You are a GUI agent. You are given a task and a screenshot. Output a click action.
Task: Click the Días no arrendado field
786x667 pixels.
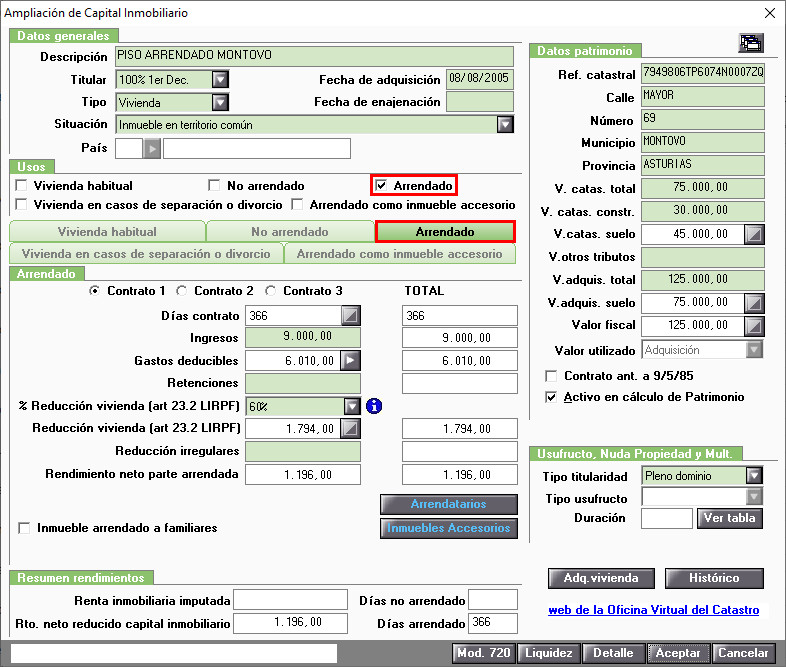493,599
